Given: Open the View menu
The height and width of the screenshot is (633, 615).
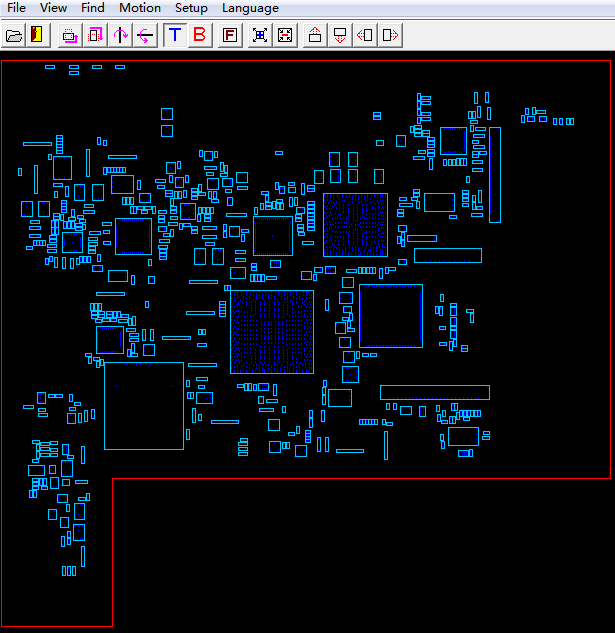Looking at the screenshot, I should pos(53,8).
